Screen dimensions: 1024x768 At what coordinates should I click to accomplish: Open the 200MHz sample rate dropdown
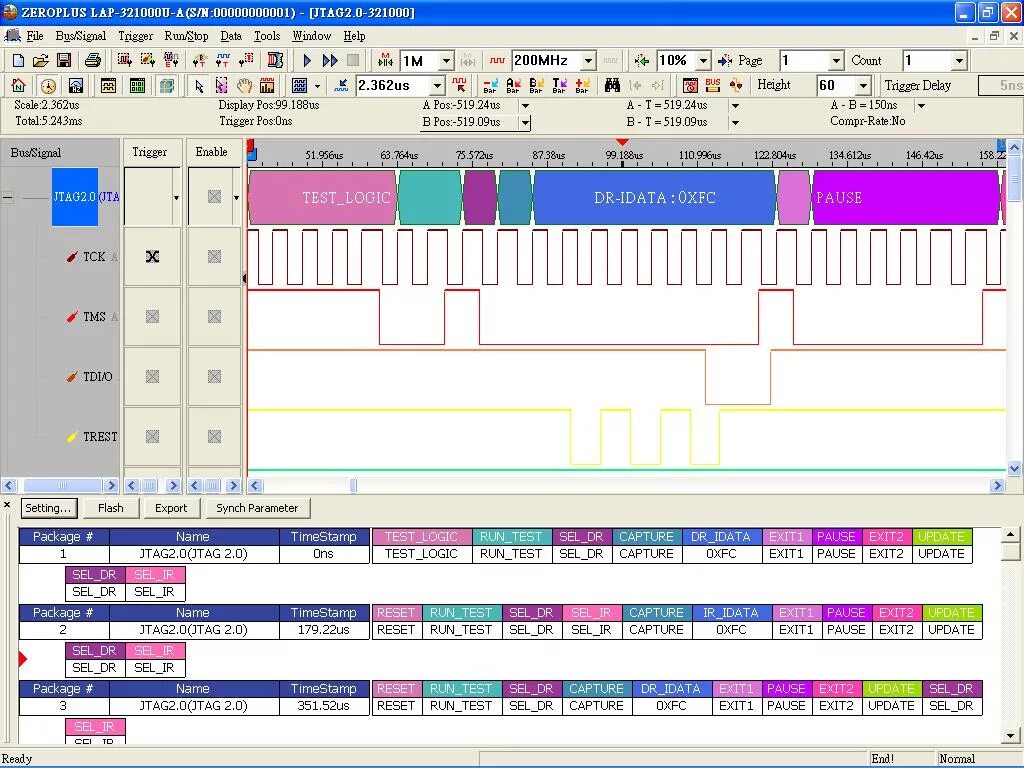pos(588,61)
